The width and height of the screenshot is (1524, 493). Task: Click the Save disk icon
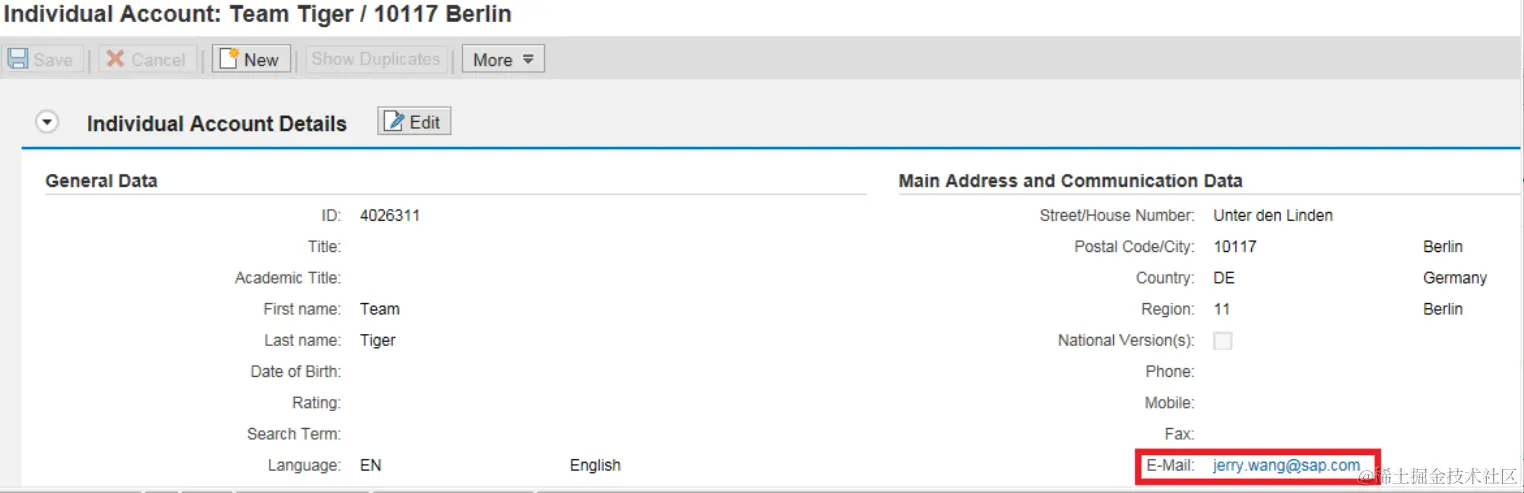point(18,59)
